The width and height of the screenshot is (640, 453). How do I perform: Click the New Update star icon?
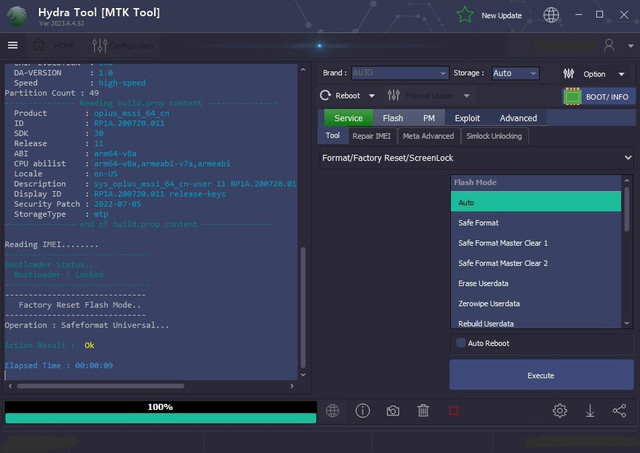click(x=465, y=15)
